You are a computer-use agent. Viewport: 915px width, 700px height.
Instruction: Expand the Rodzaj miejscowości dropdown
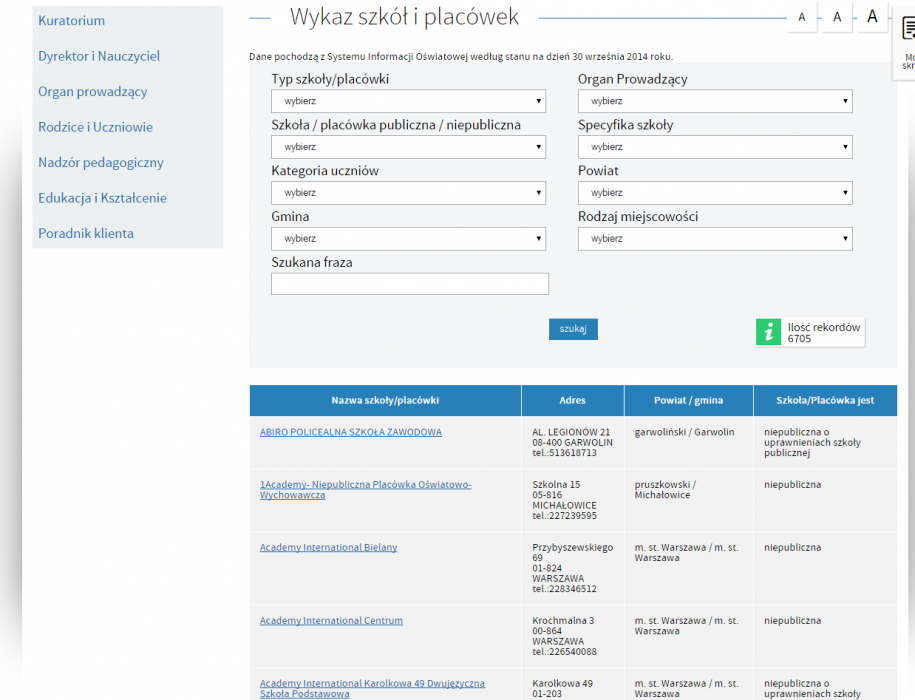point(714,239)
